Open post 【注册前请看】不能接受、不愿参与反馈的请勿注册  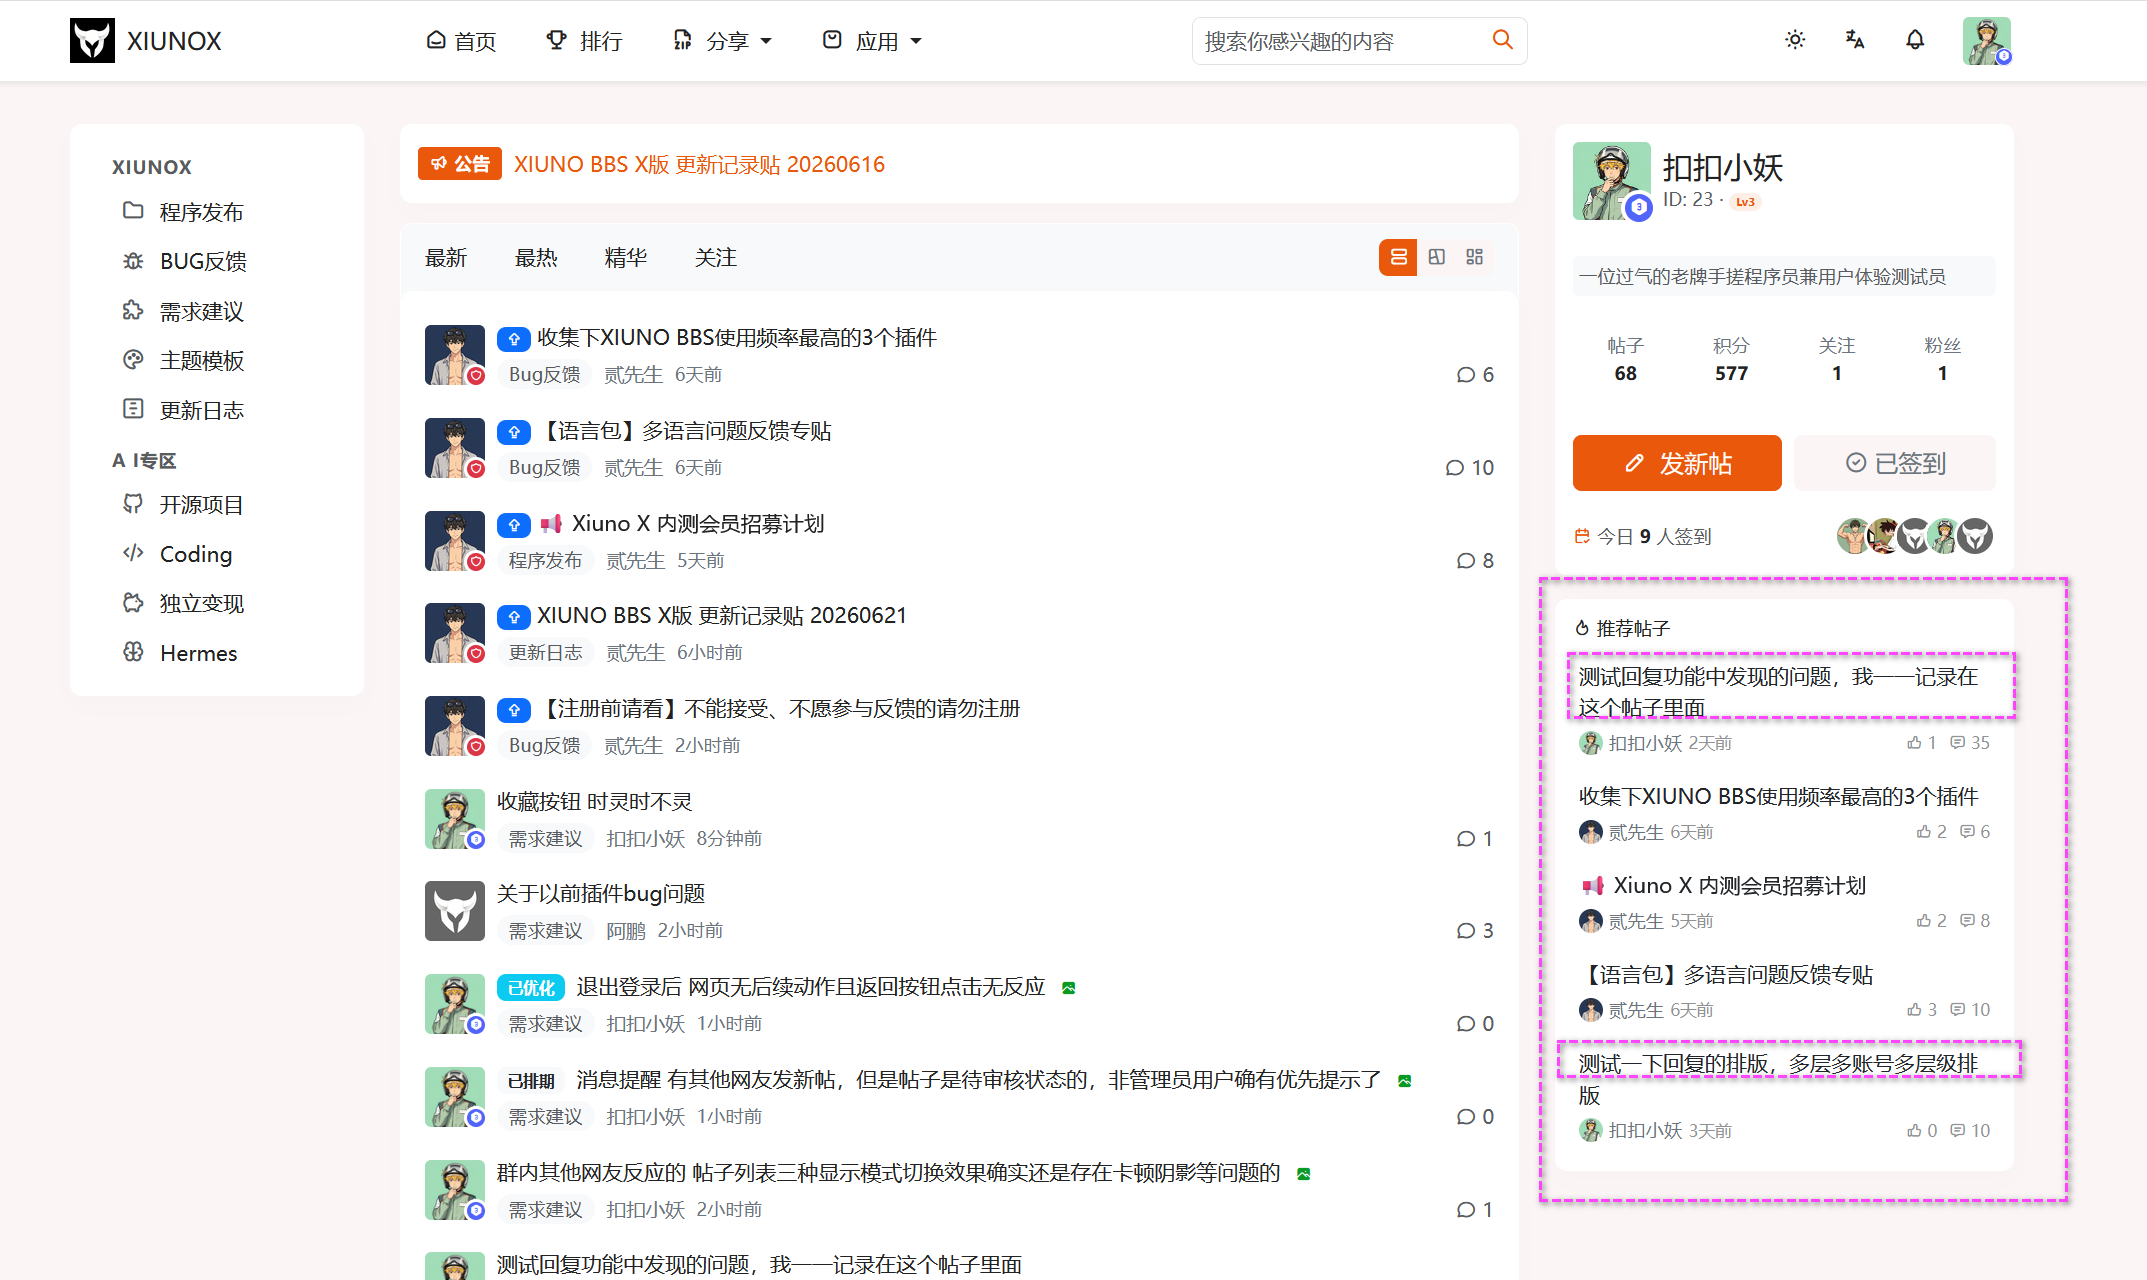click(778, 709)
